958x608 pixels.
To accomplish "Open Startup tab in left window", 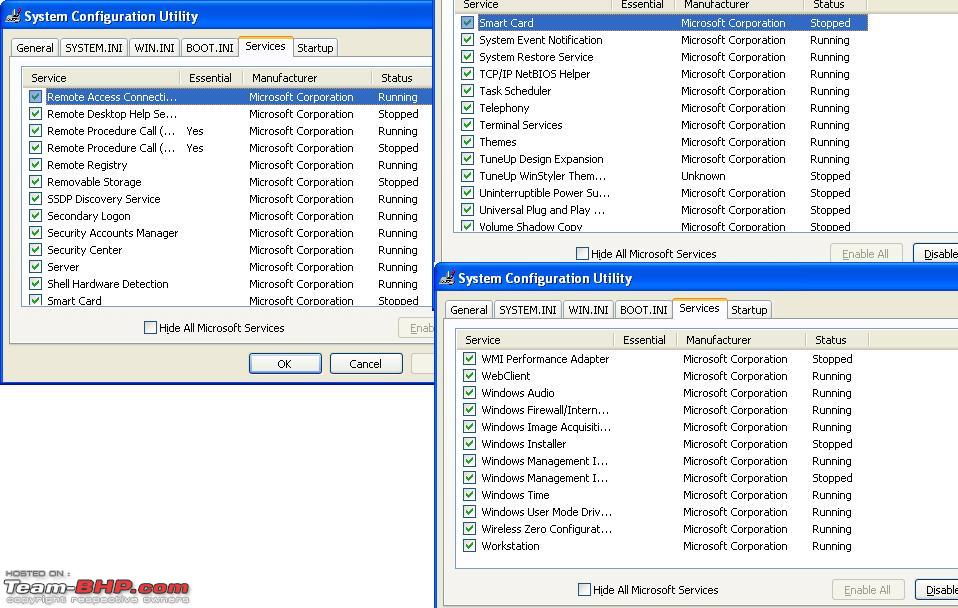I will click(315, 48).
